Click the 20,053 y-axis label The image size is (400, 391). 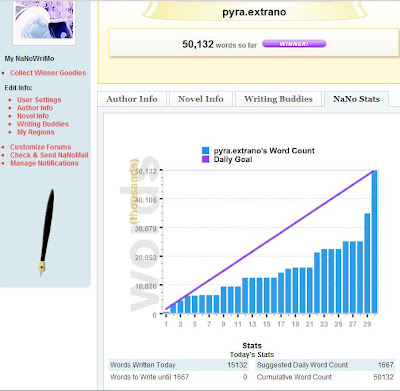[x=145, y=257]
